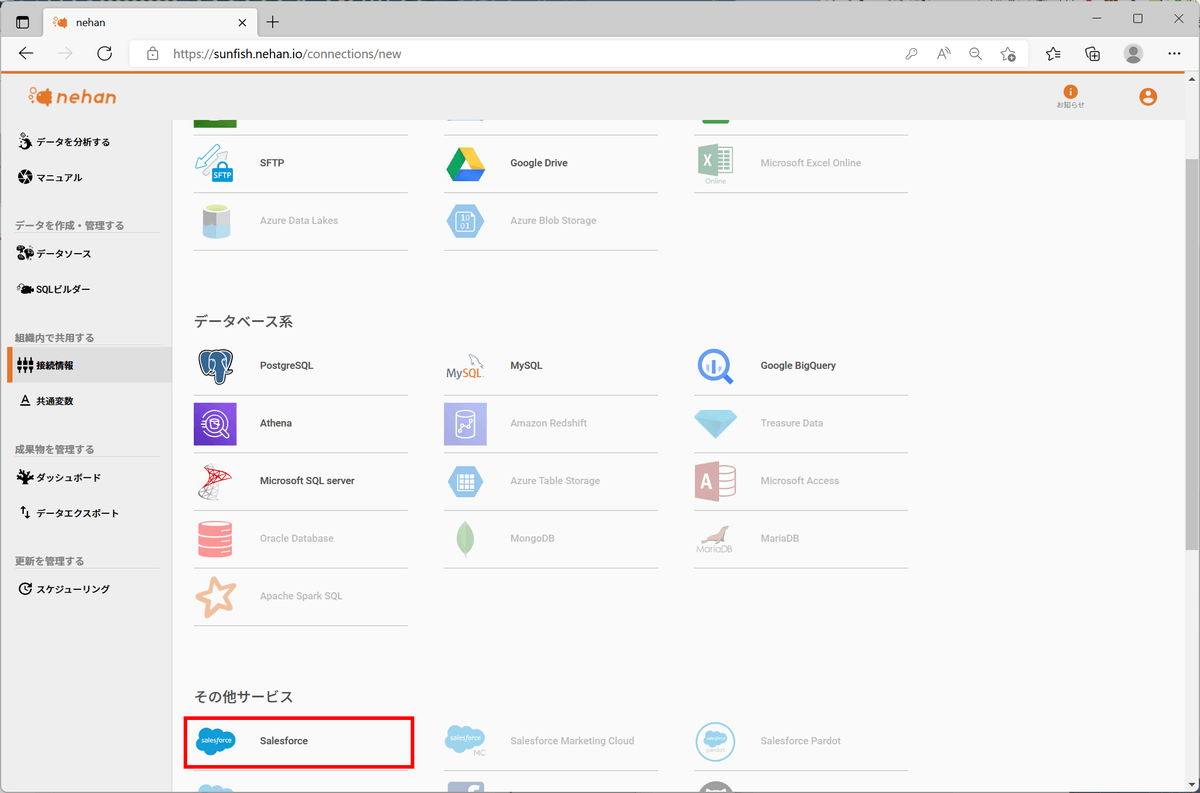Select the Apache Spark SQL star icon

pos(215,597)
